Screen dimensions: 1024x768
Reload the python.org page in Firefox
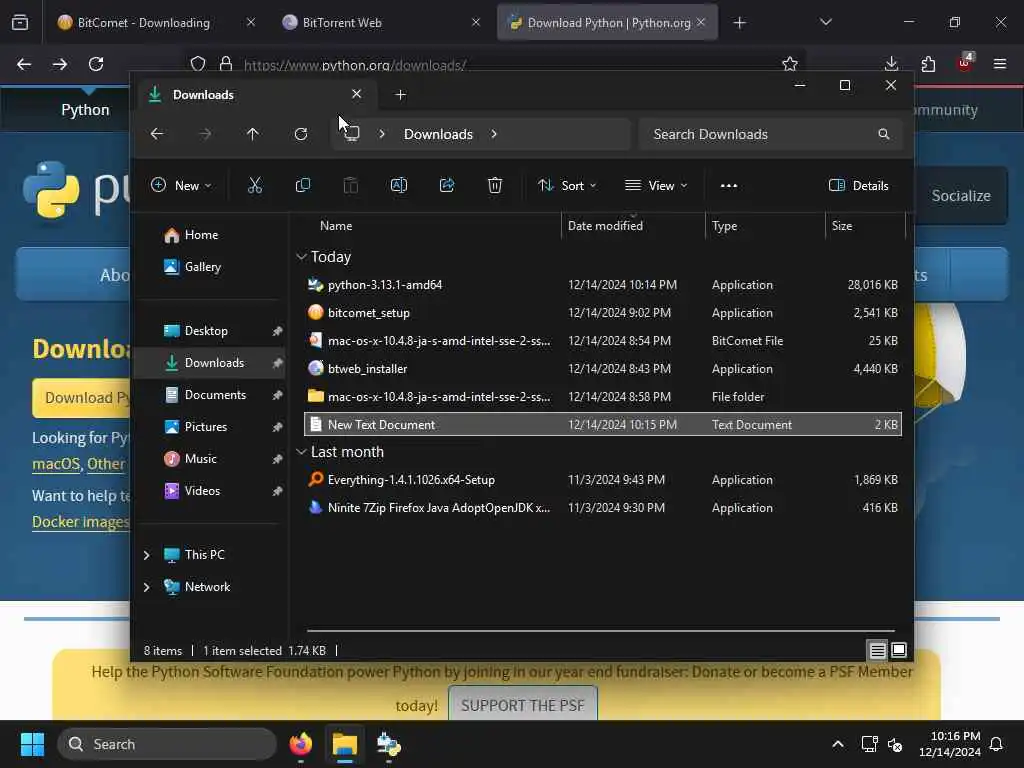click(96, 64)
